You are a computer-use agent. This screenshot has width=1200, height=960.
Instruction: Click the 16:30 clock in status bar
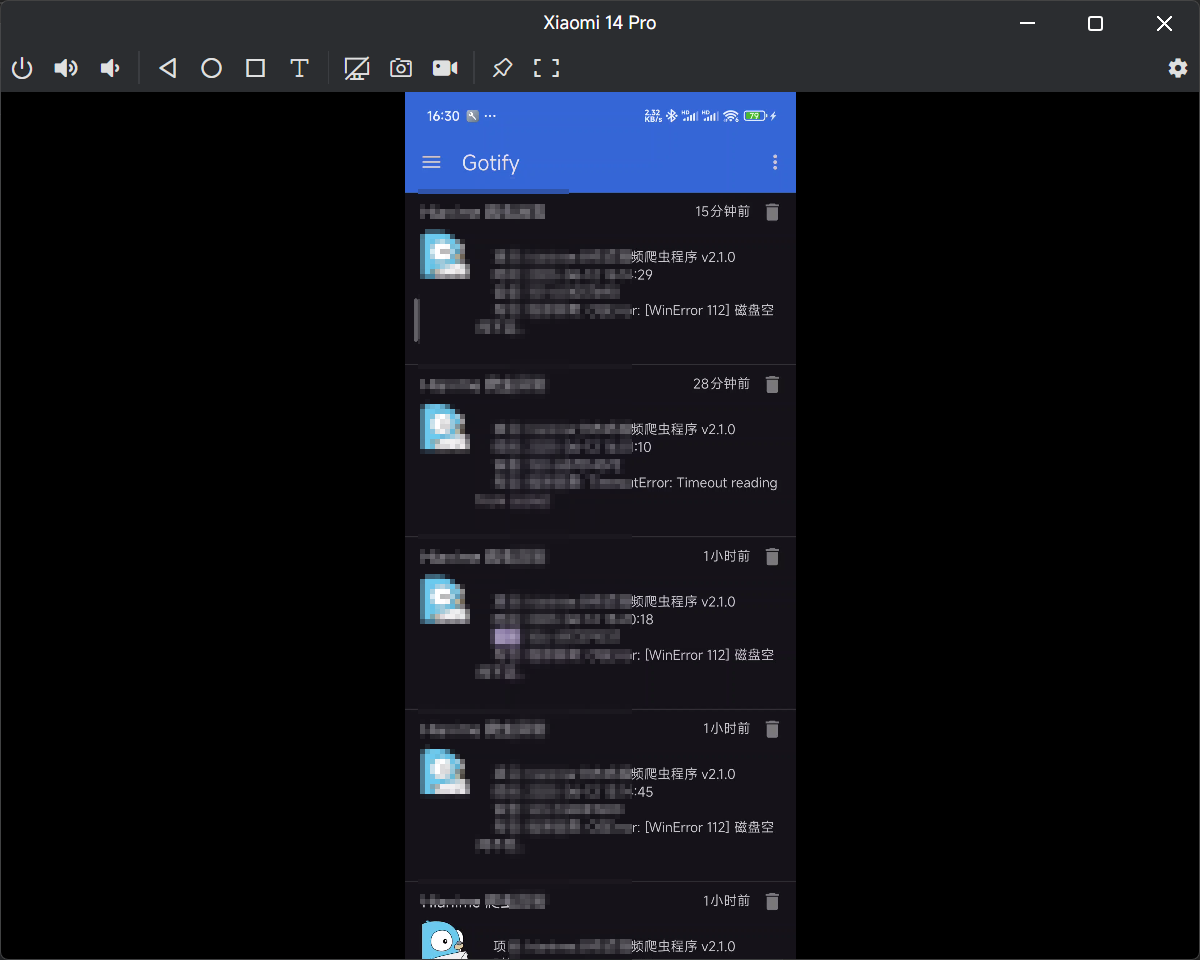tap(443, 116)
